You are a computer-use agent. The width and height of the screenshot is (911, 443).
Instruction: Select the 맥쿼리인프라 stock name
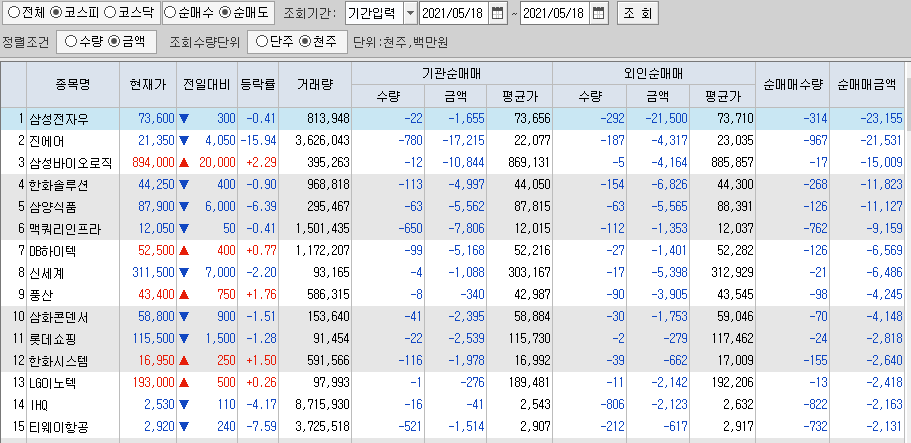click(x=64, y=229)
